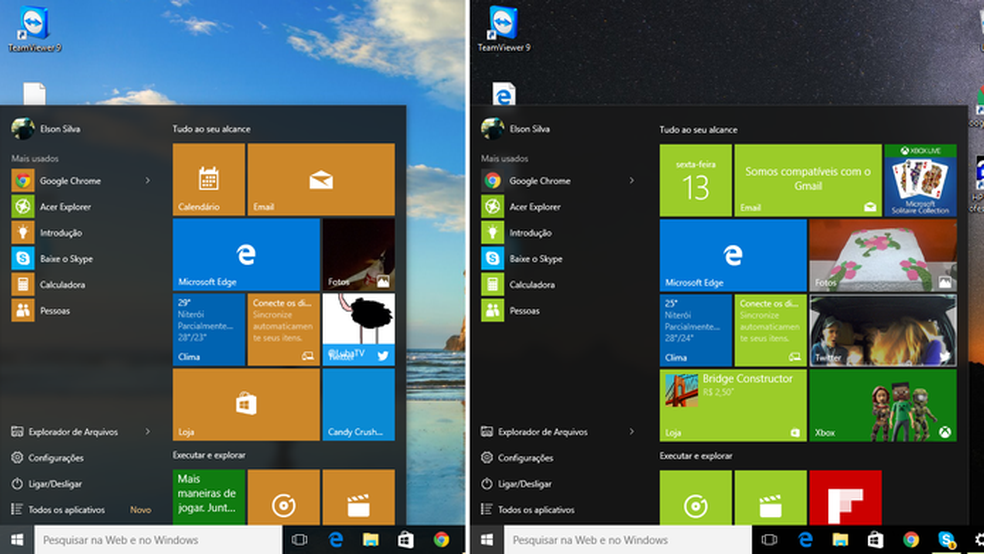Open green Groove music tile
This screenshot has width=984, height=554.
695,498
